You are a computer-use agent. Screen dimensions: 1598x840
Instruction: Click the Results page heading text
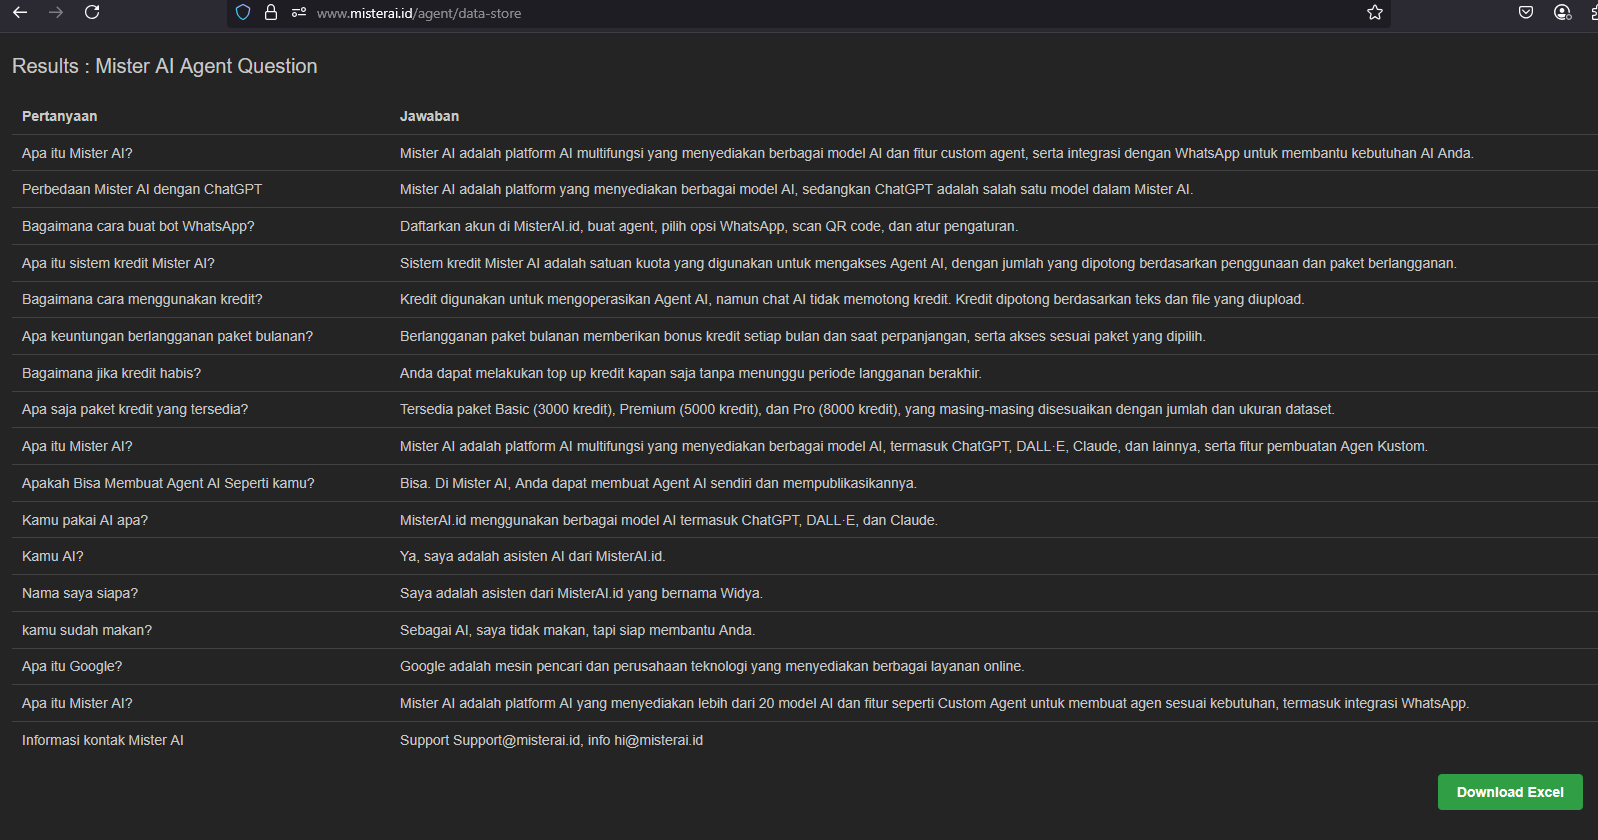[165, 66]
